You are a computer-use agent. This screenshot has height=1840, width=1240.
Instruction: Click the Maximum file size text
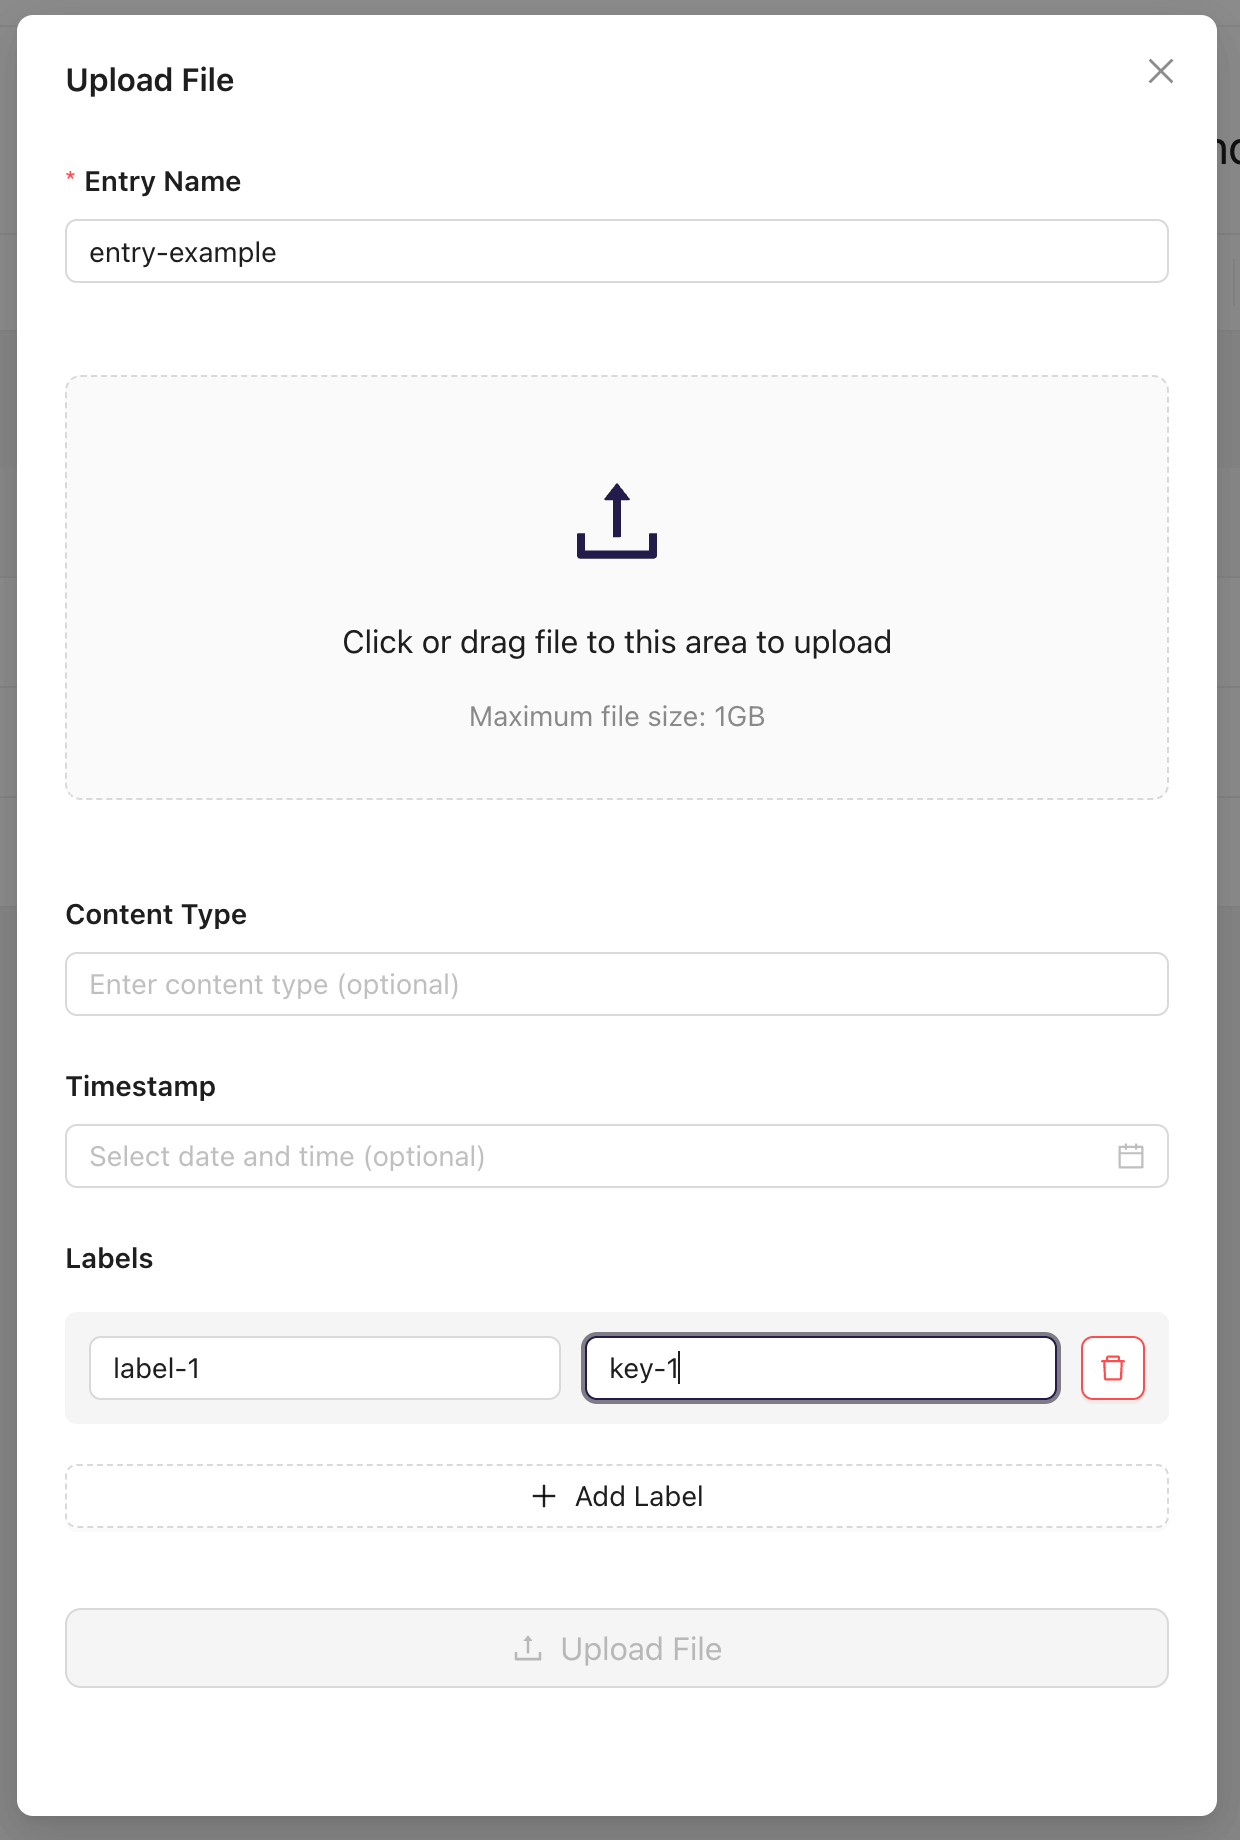(616, 716)
